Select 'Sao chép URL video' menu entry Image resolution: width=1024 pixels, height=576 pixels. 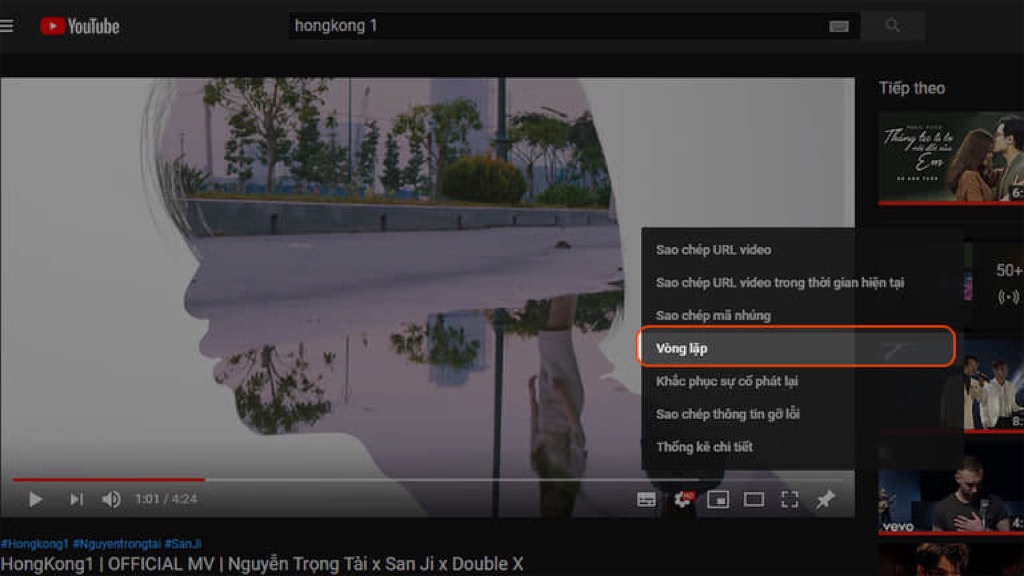[x=713, y=249]
